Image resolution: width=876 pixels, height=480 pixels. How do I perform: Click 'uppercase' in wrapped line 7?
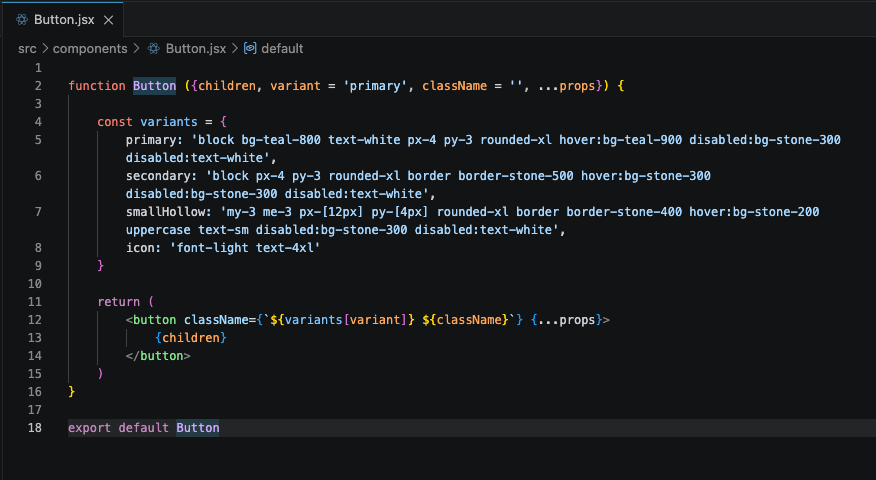[158, 230]
